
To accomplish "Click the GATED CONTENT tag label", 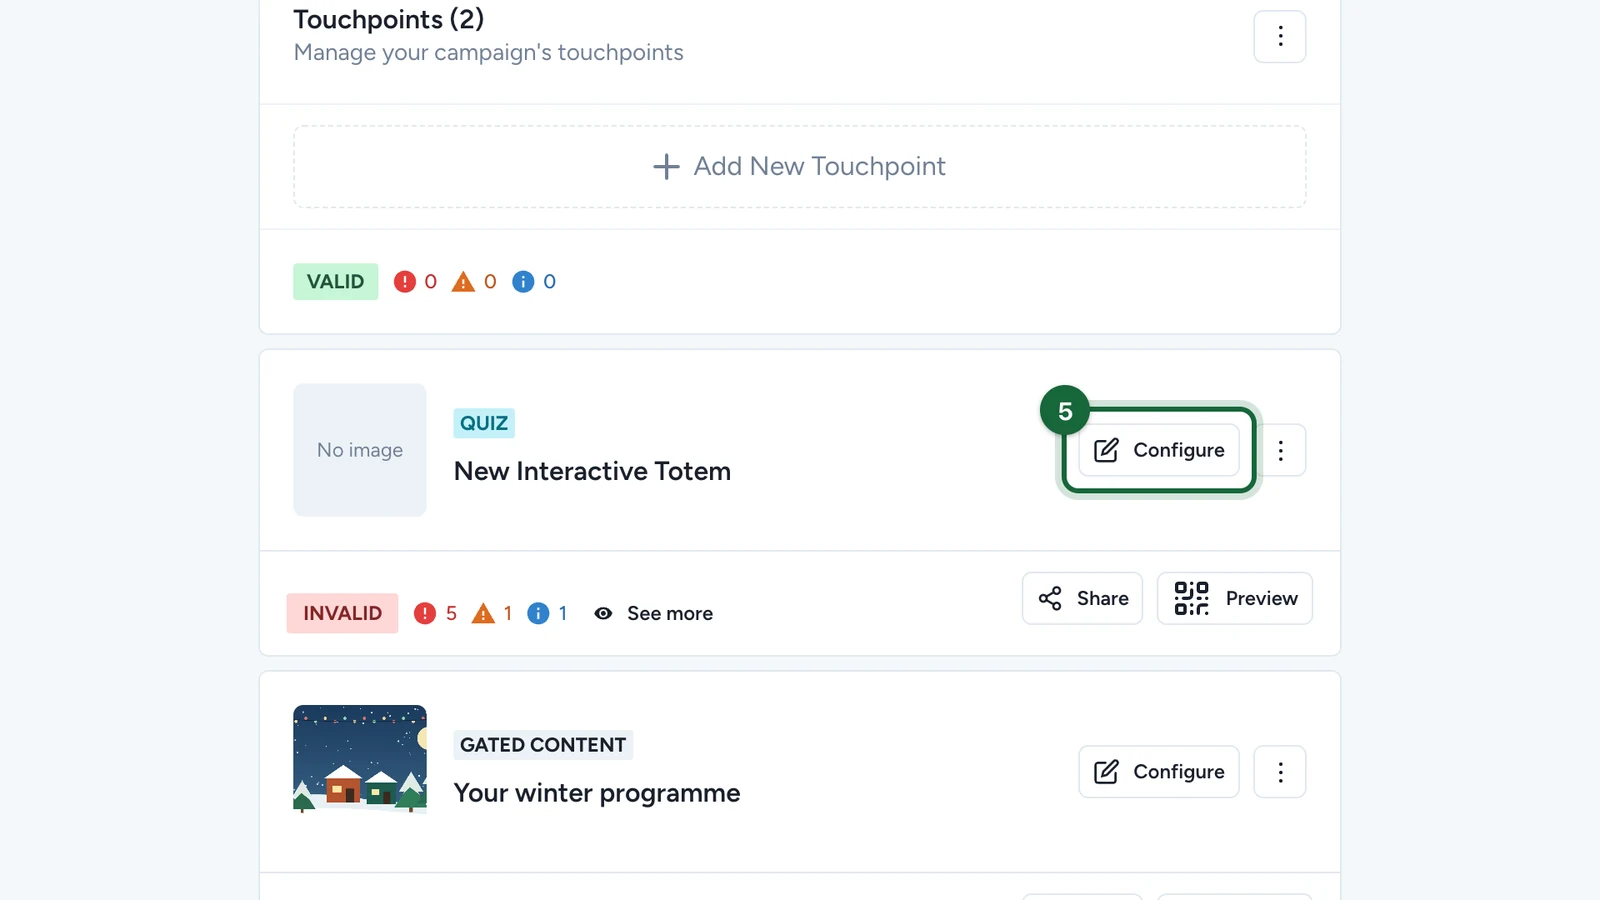I will point(543,745).
